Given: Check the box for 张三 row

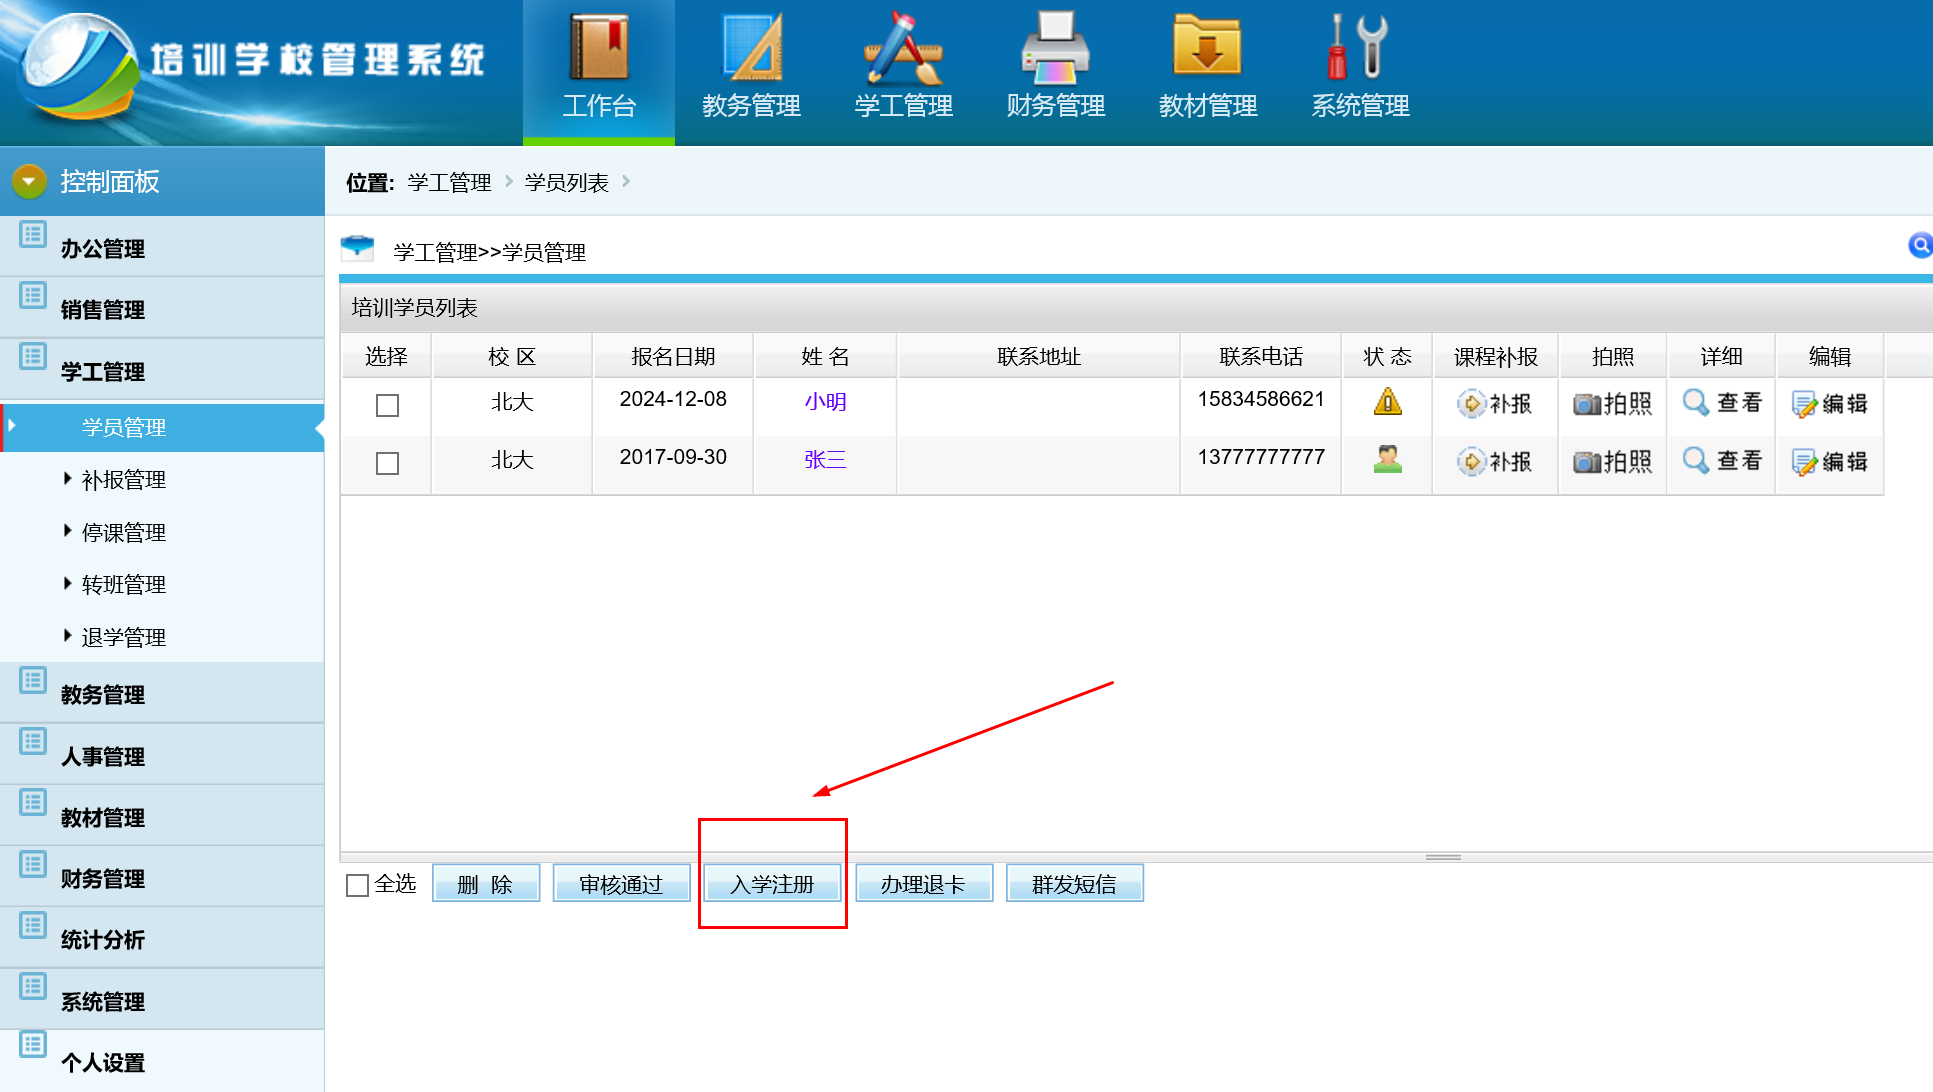Looking at the screenshot, I should [387, 463].
